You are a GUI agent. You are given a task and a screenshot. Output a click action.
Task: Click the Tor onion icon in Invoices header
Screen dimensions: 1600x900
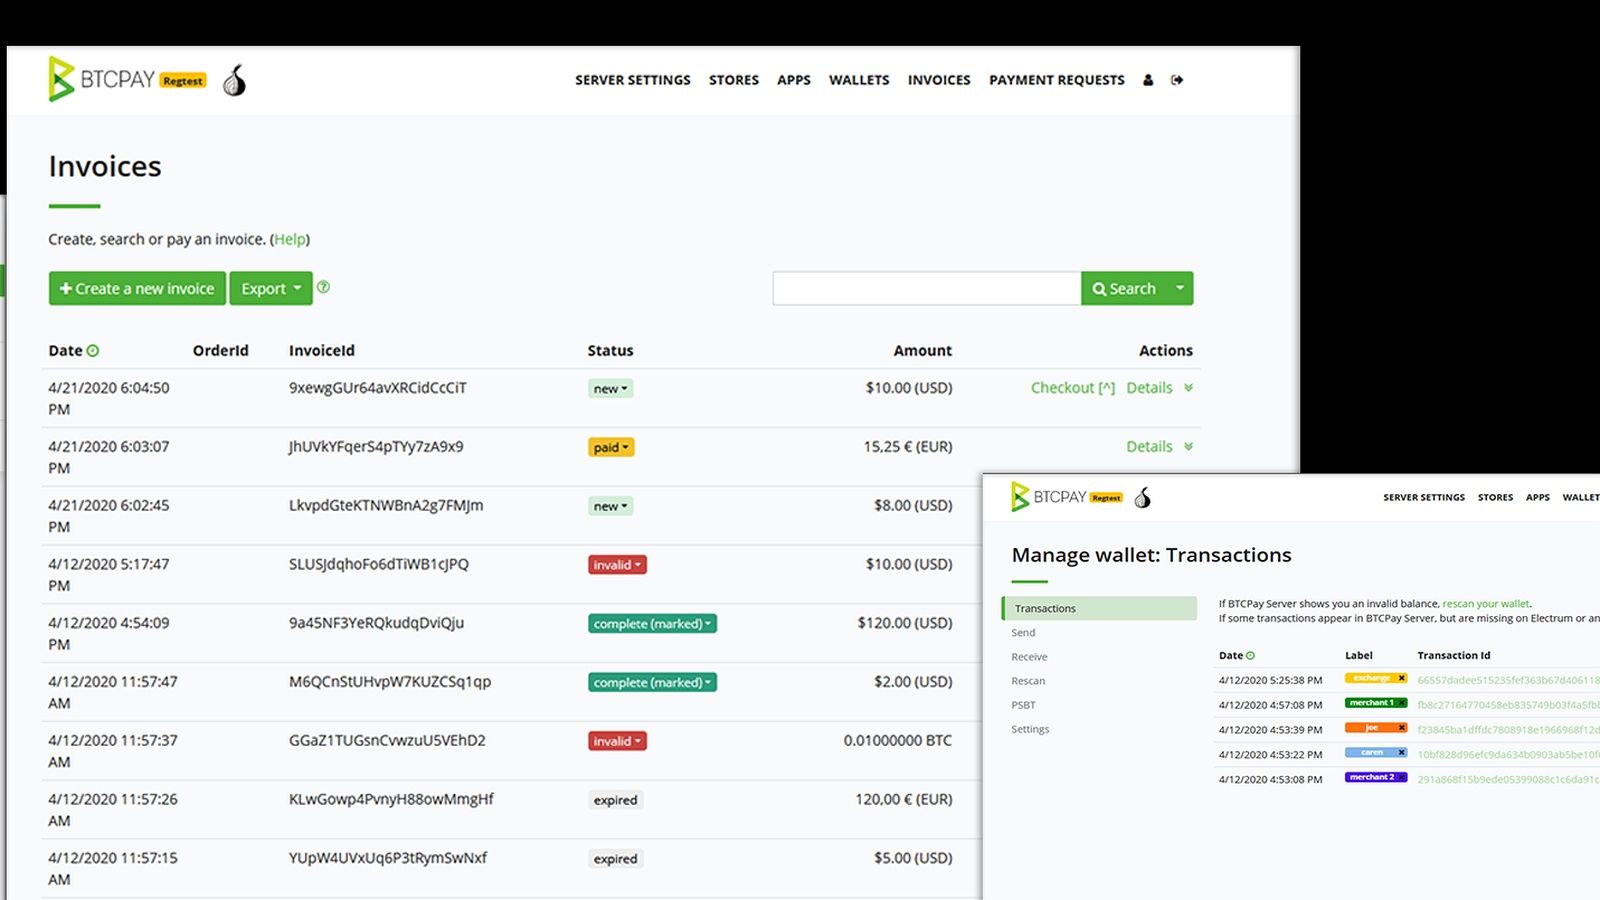click(x=234, y=80)
